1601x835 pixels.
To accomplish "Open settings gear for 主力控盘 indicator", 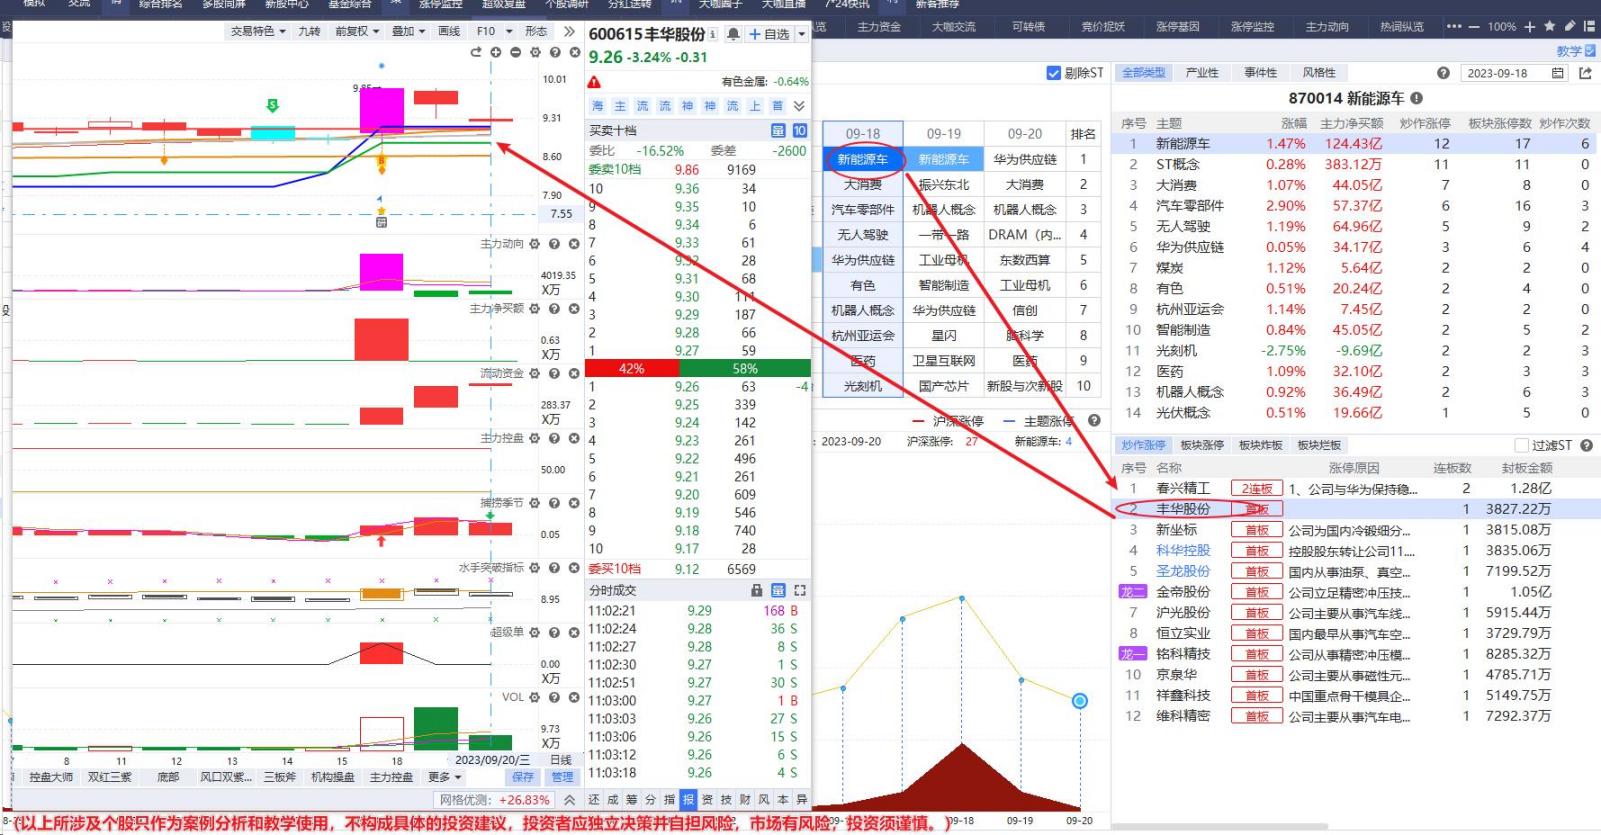I will click(x=535, y=438).
